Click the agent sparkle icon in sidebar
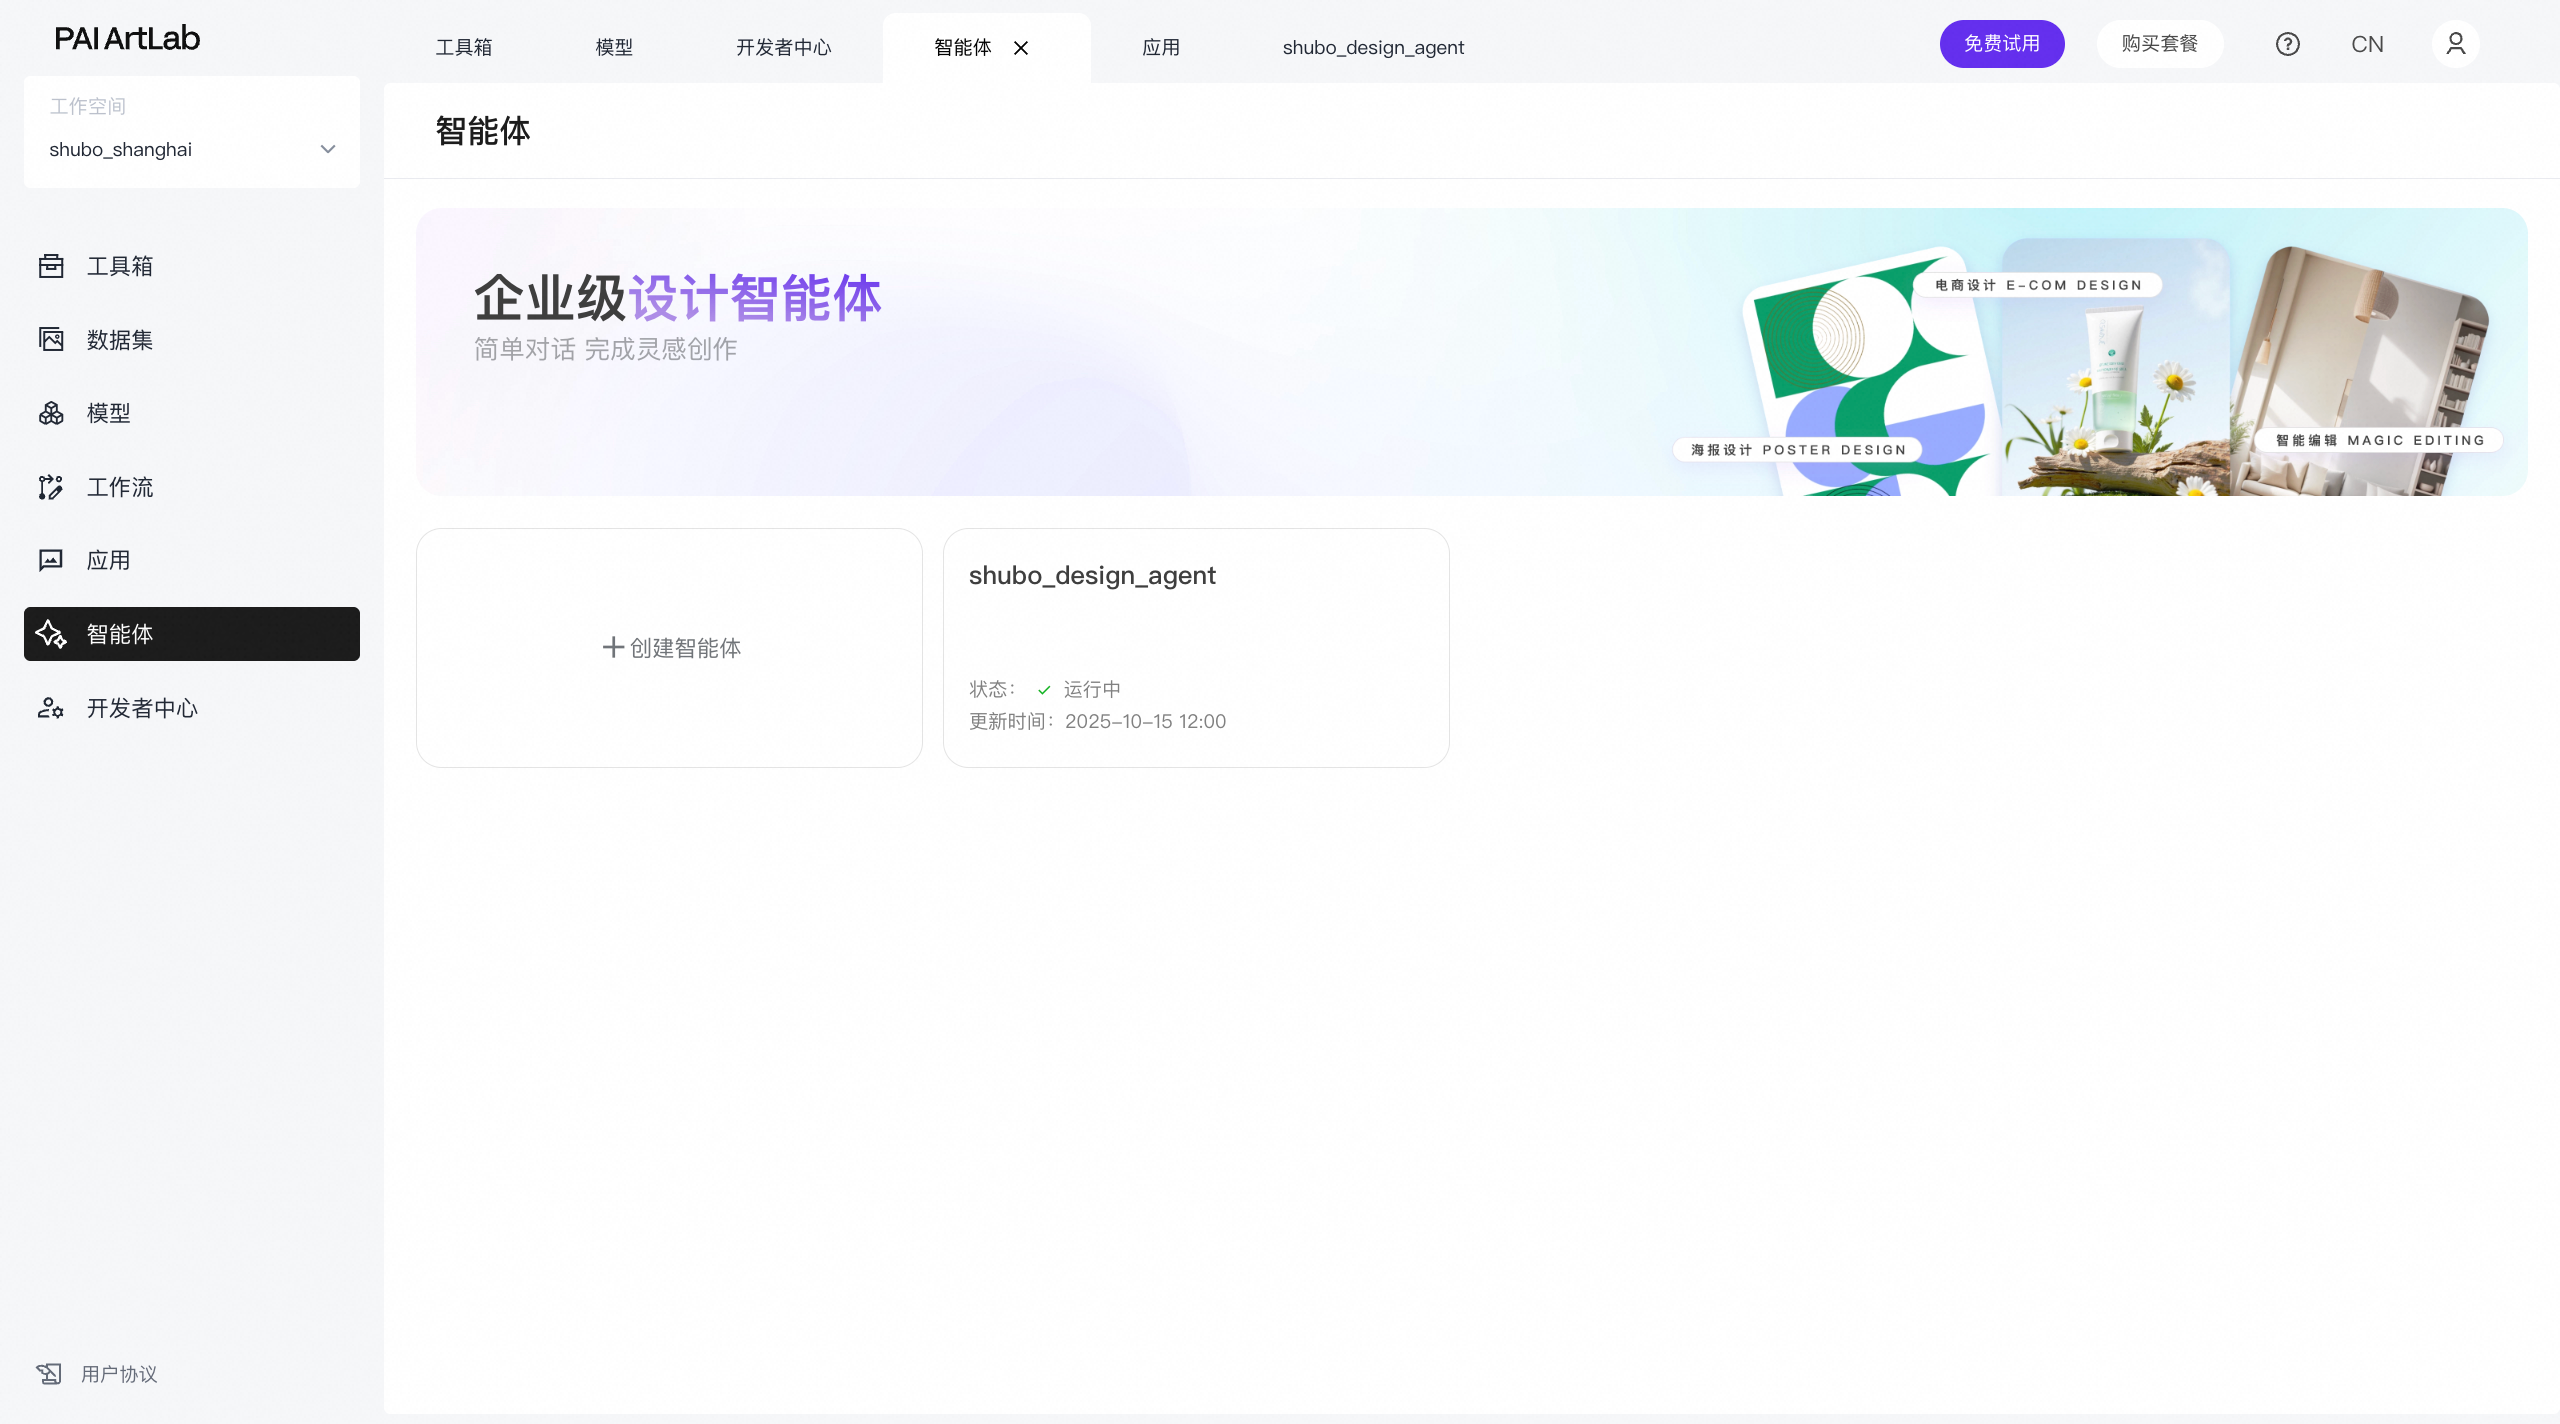 [51, 634]
